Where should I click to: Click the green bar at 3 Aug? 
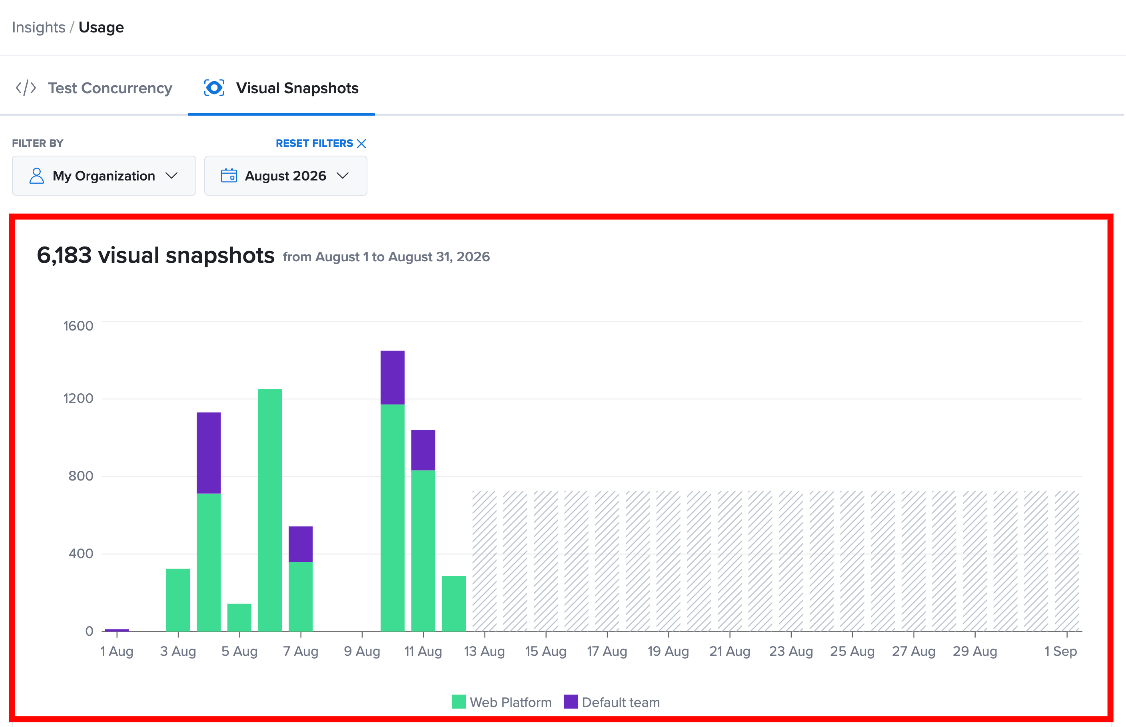tap(178, 600)
